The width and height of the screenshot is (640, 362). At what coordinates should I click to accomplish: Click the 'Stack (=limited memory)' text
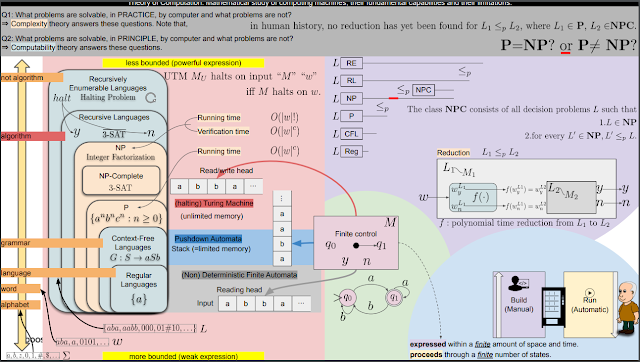point(211,249)
